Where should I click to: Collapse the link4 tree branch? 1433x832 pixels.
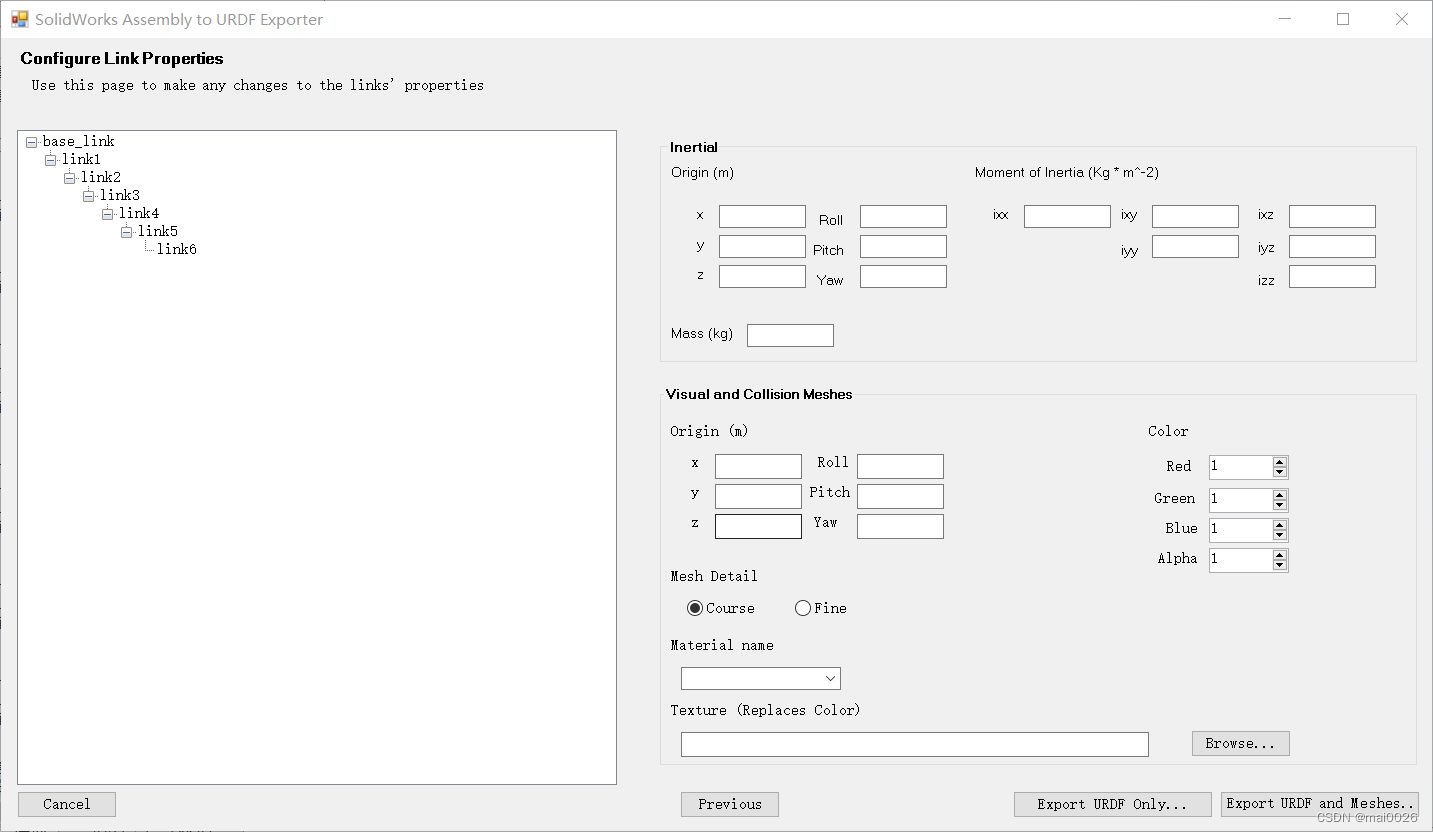point(107,212)
